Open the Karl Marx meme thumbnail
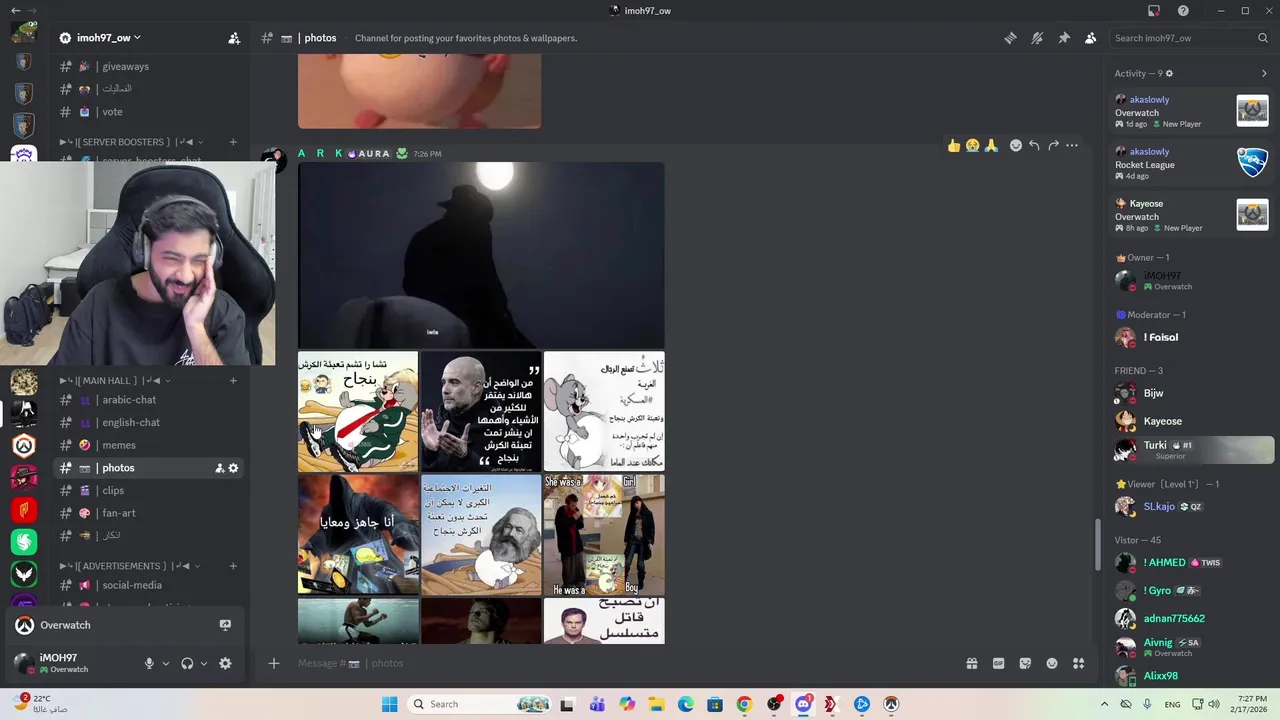 click(481, 535)
